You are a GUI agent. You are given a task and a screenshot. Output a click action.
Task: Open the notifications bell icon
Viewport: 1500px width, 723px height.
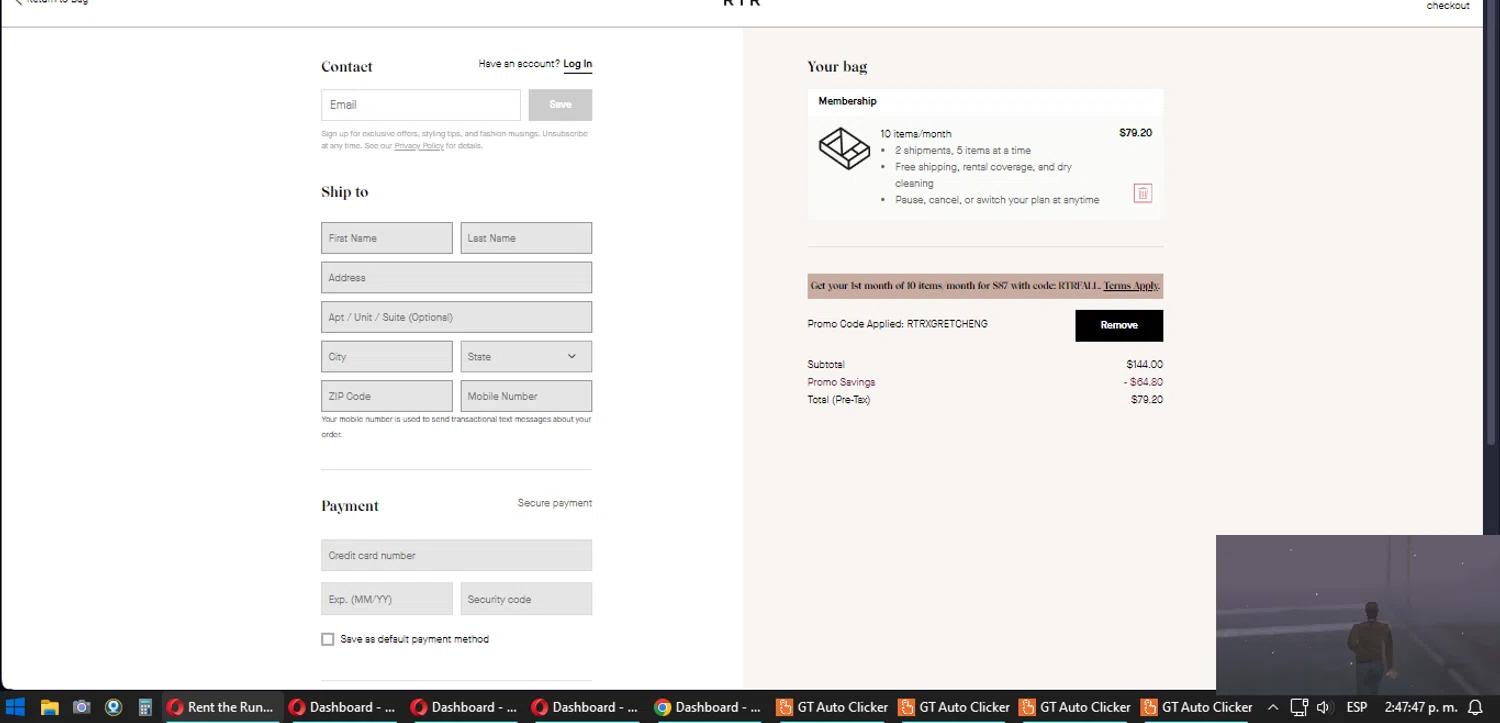(x=1474, y=707)
